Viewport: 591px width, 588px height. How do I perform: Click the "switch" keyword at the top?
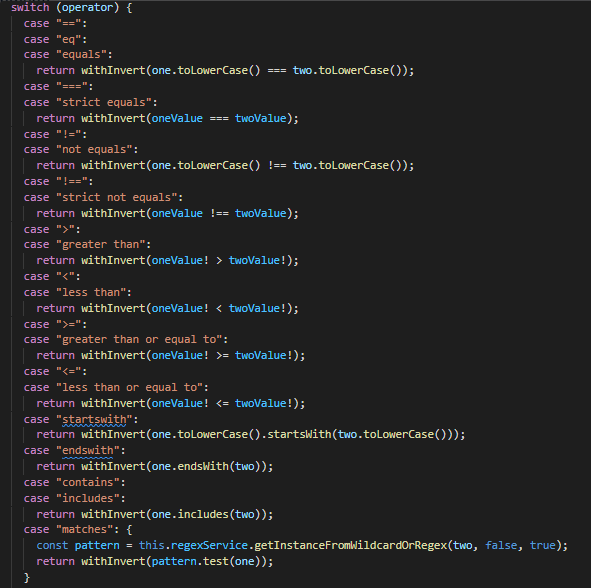[30, 7]
